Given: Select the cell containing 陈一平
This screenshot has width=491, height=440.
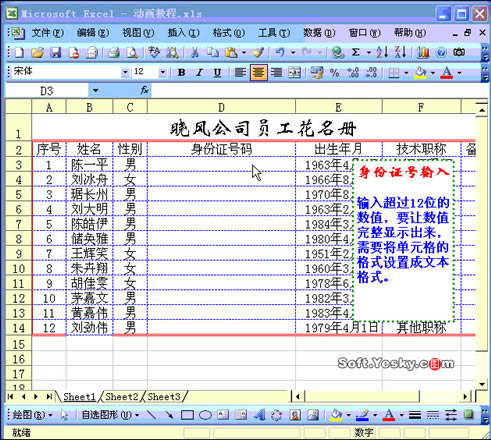Looking at the screenshot, I should 89,165.
